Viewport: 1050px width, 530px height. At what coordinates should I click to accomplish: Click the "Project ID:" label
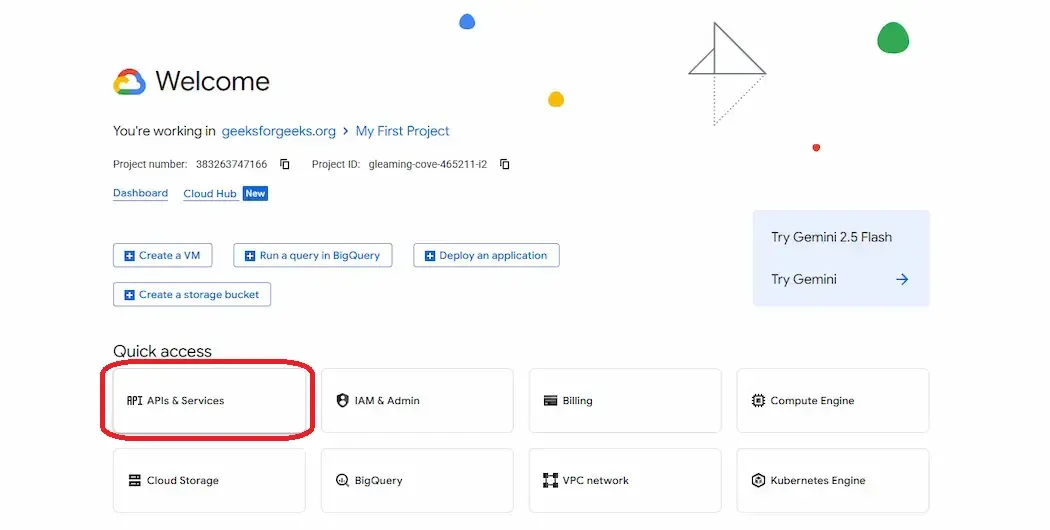point(335,164)
